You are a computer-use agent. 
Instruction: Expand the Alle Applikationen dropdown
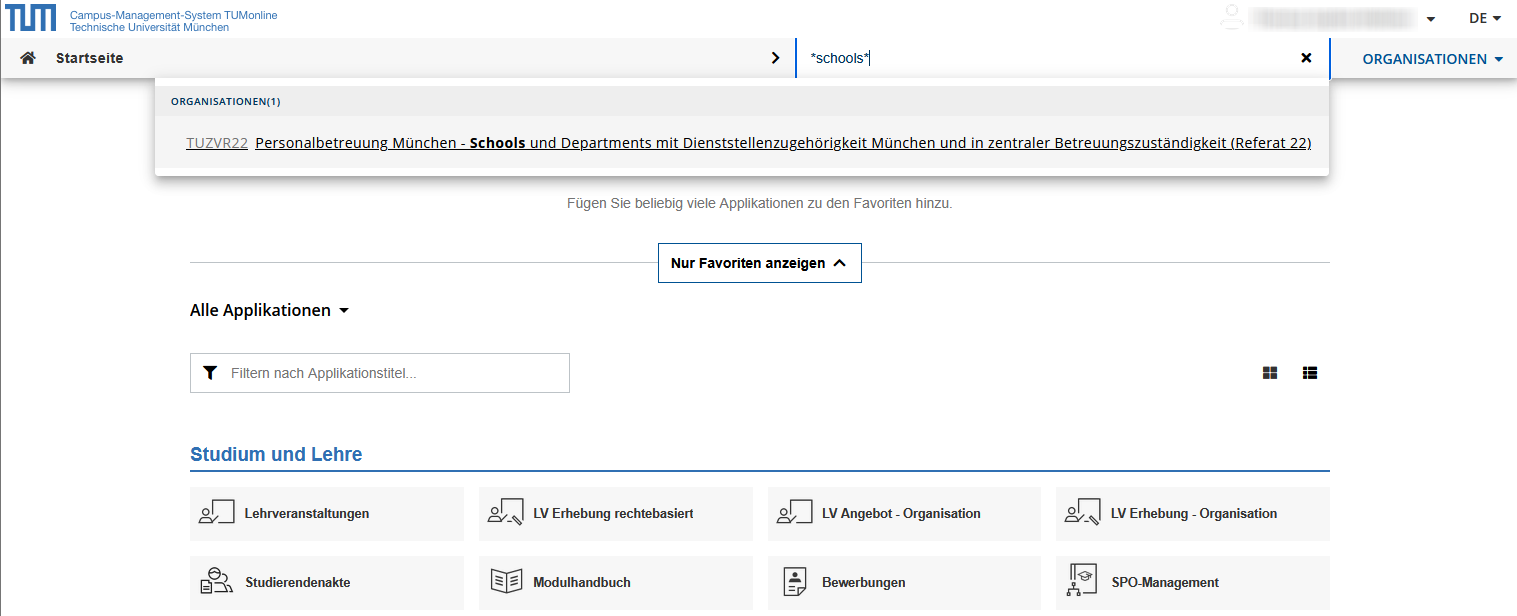tap(269, 310)
